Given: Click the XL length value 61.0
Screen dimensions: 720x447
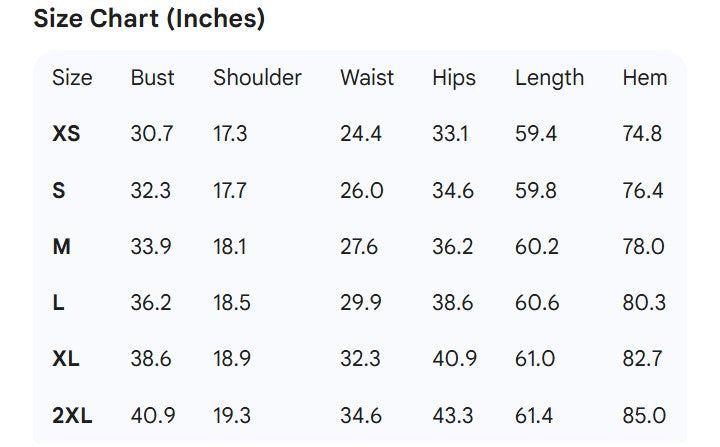Looking at the screenshot, I should coord(536,359).
